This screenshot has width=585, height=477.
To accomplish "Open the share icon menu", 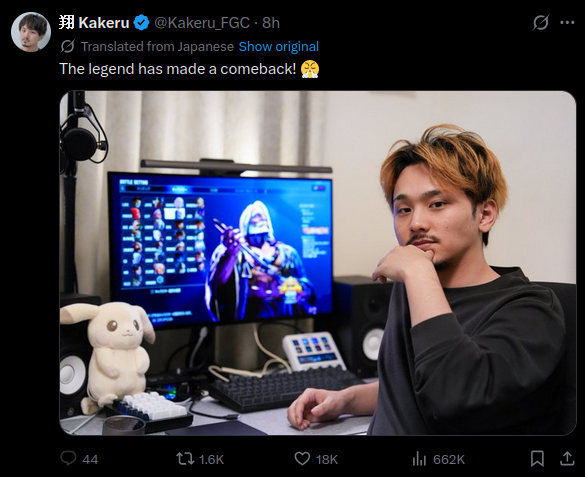I will tap(567, 459).
